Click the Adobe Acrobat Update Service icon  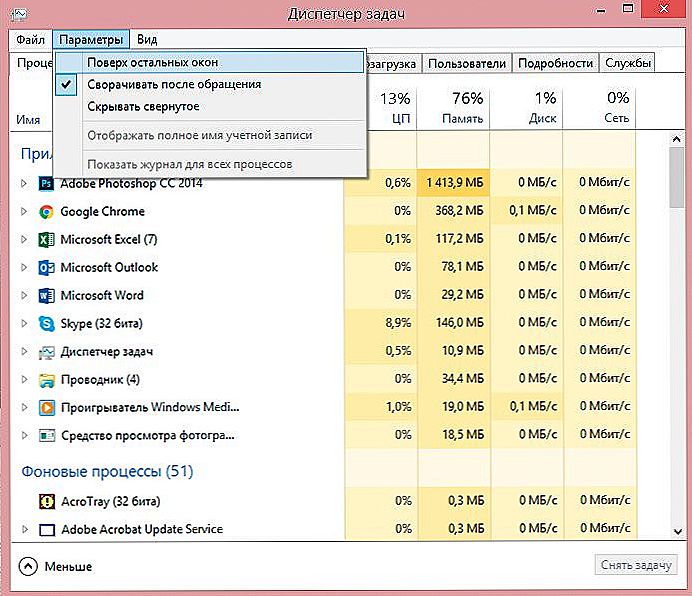pos(47,529)
